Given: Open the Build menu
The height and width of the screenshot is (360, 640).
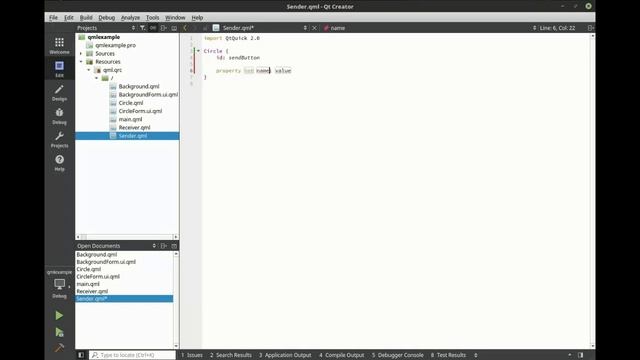Looking at the screenshot, I should pyautogui.click(x=86, y=18).
